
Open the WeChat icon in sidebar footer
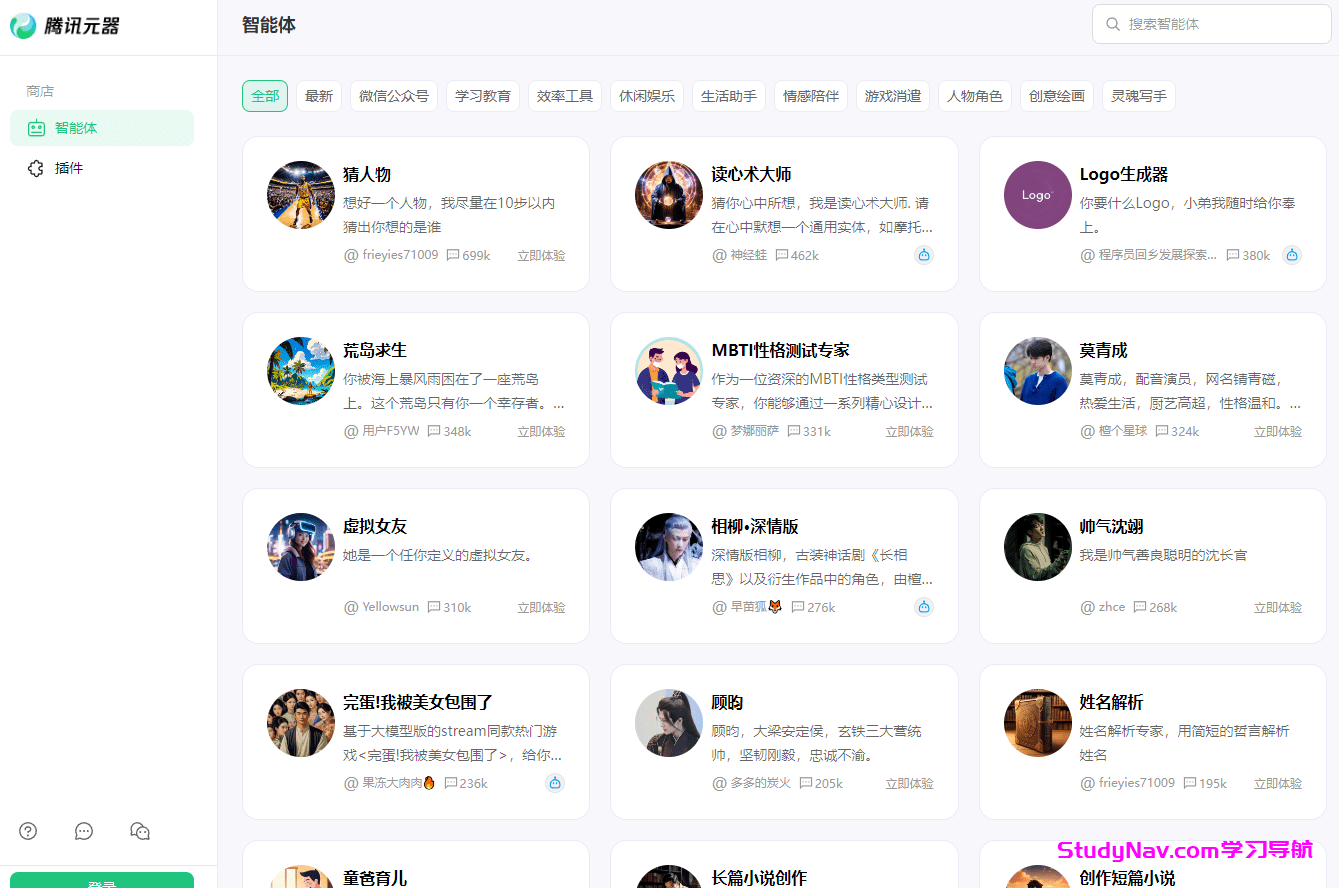pyautogui.click(x=140, y=831)
